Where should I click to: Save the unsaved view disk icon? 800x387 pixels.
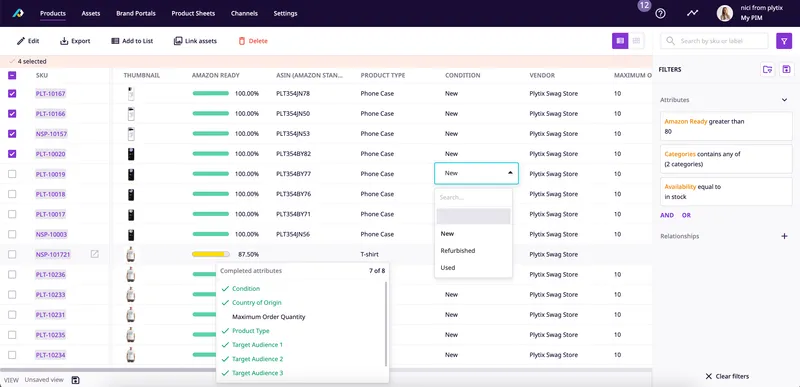pyautogui.click(x=76, y=380)
